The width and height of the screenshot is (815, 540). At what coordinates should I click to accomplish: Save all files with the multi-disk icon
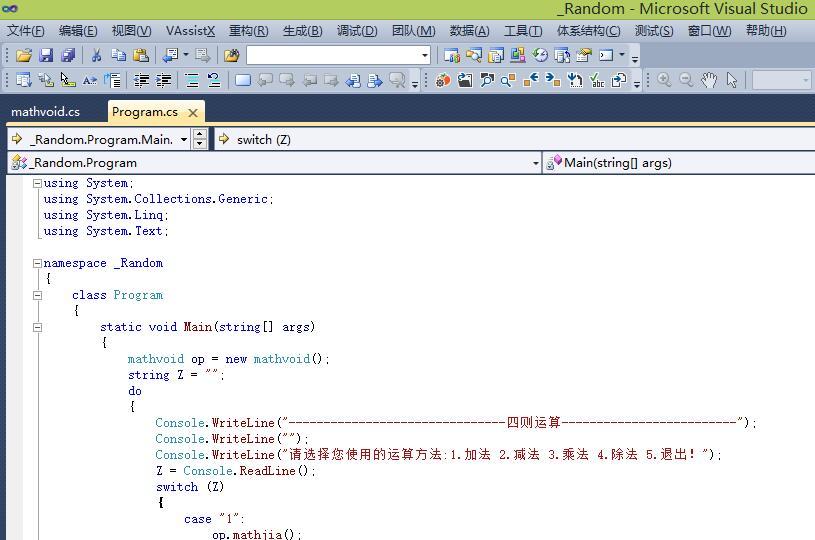68,55
